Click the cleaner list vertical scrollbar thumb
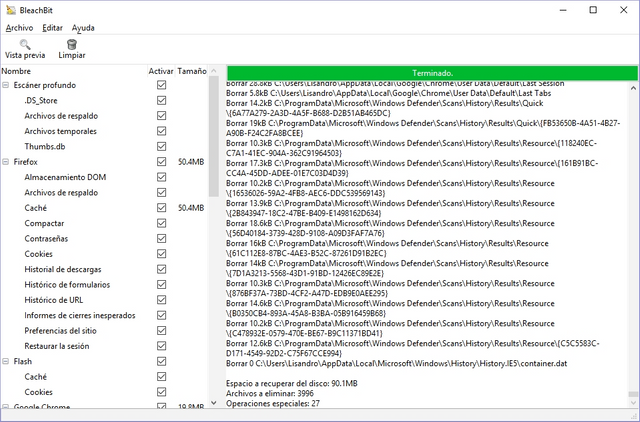 (x=214, y=136)
